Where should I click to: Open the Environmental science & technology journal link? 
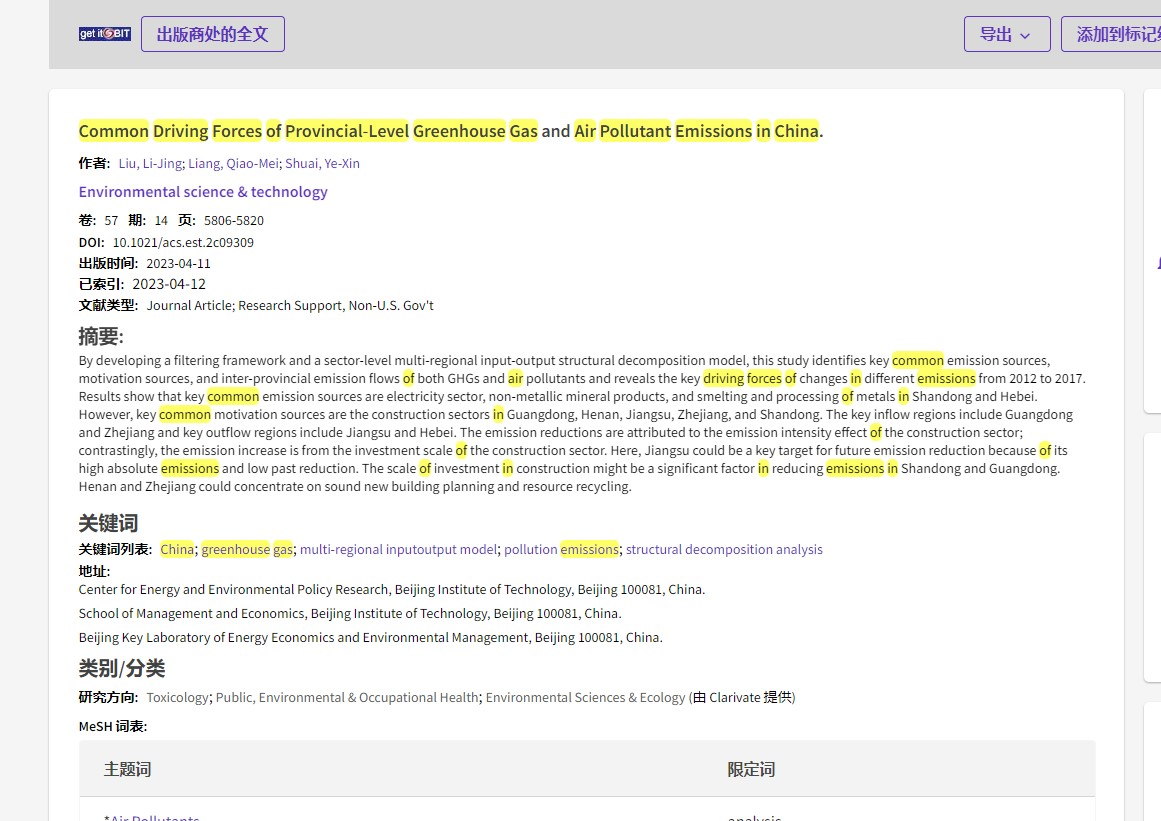pos(203,192)
